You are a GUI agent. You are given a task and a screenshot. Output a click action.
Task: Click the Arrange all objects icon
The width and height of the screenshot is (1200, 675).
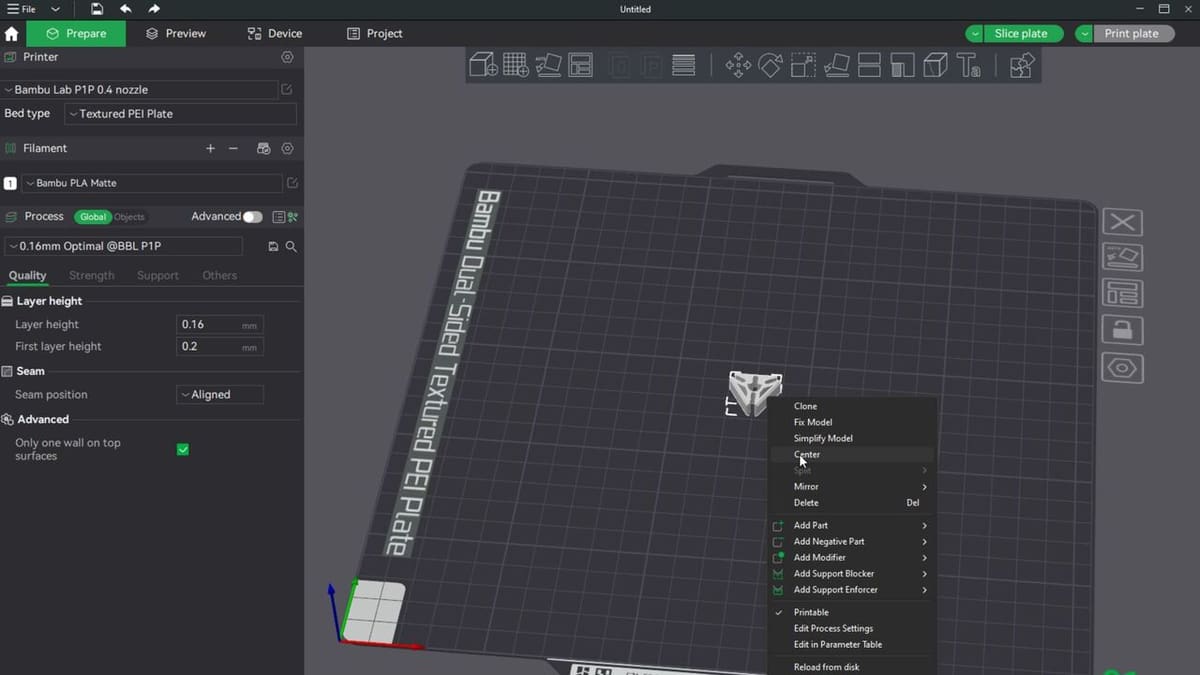581,66
